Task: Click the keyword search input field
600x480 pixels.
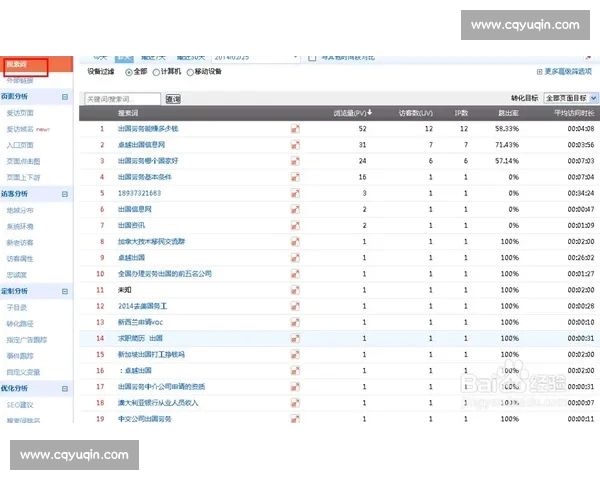Action: click(122, 100)
